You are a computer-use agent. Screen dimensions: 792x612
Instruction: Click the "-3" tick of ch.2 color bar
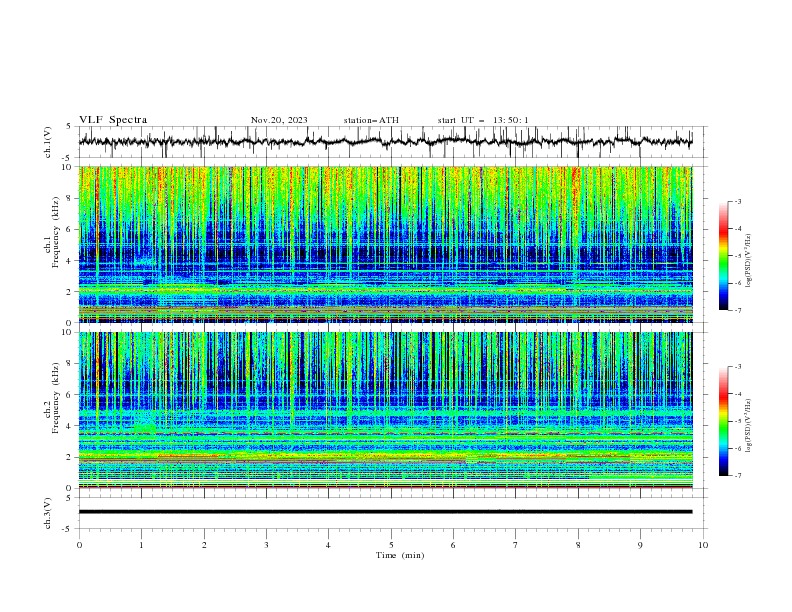pos(738,367)
